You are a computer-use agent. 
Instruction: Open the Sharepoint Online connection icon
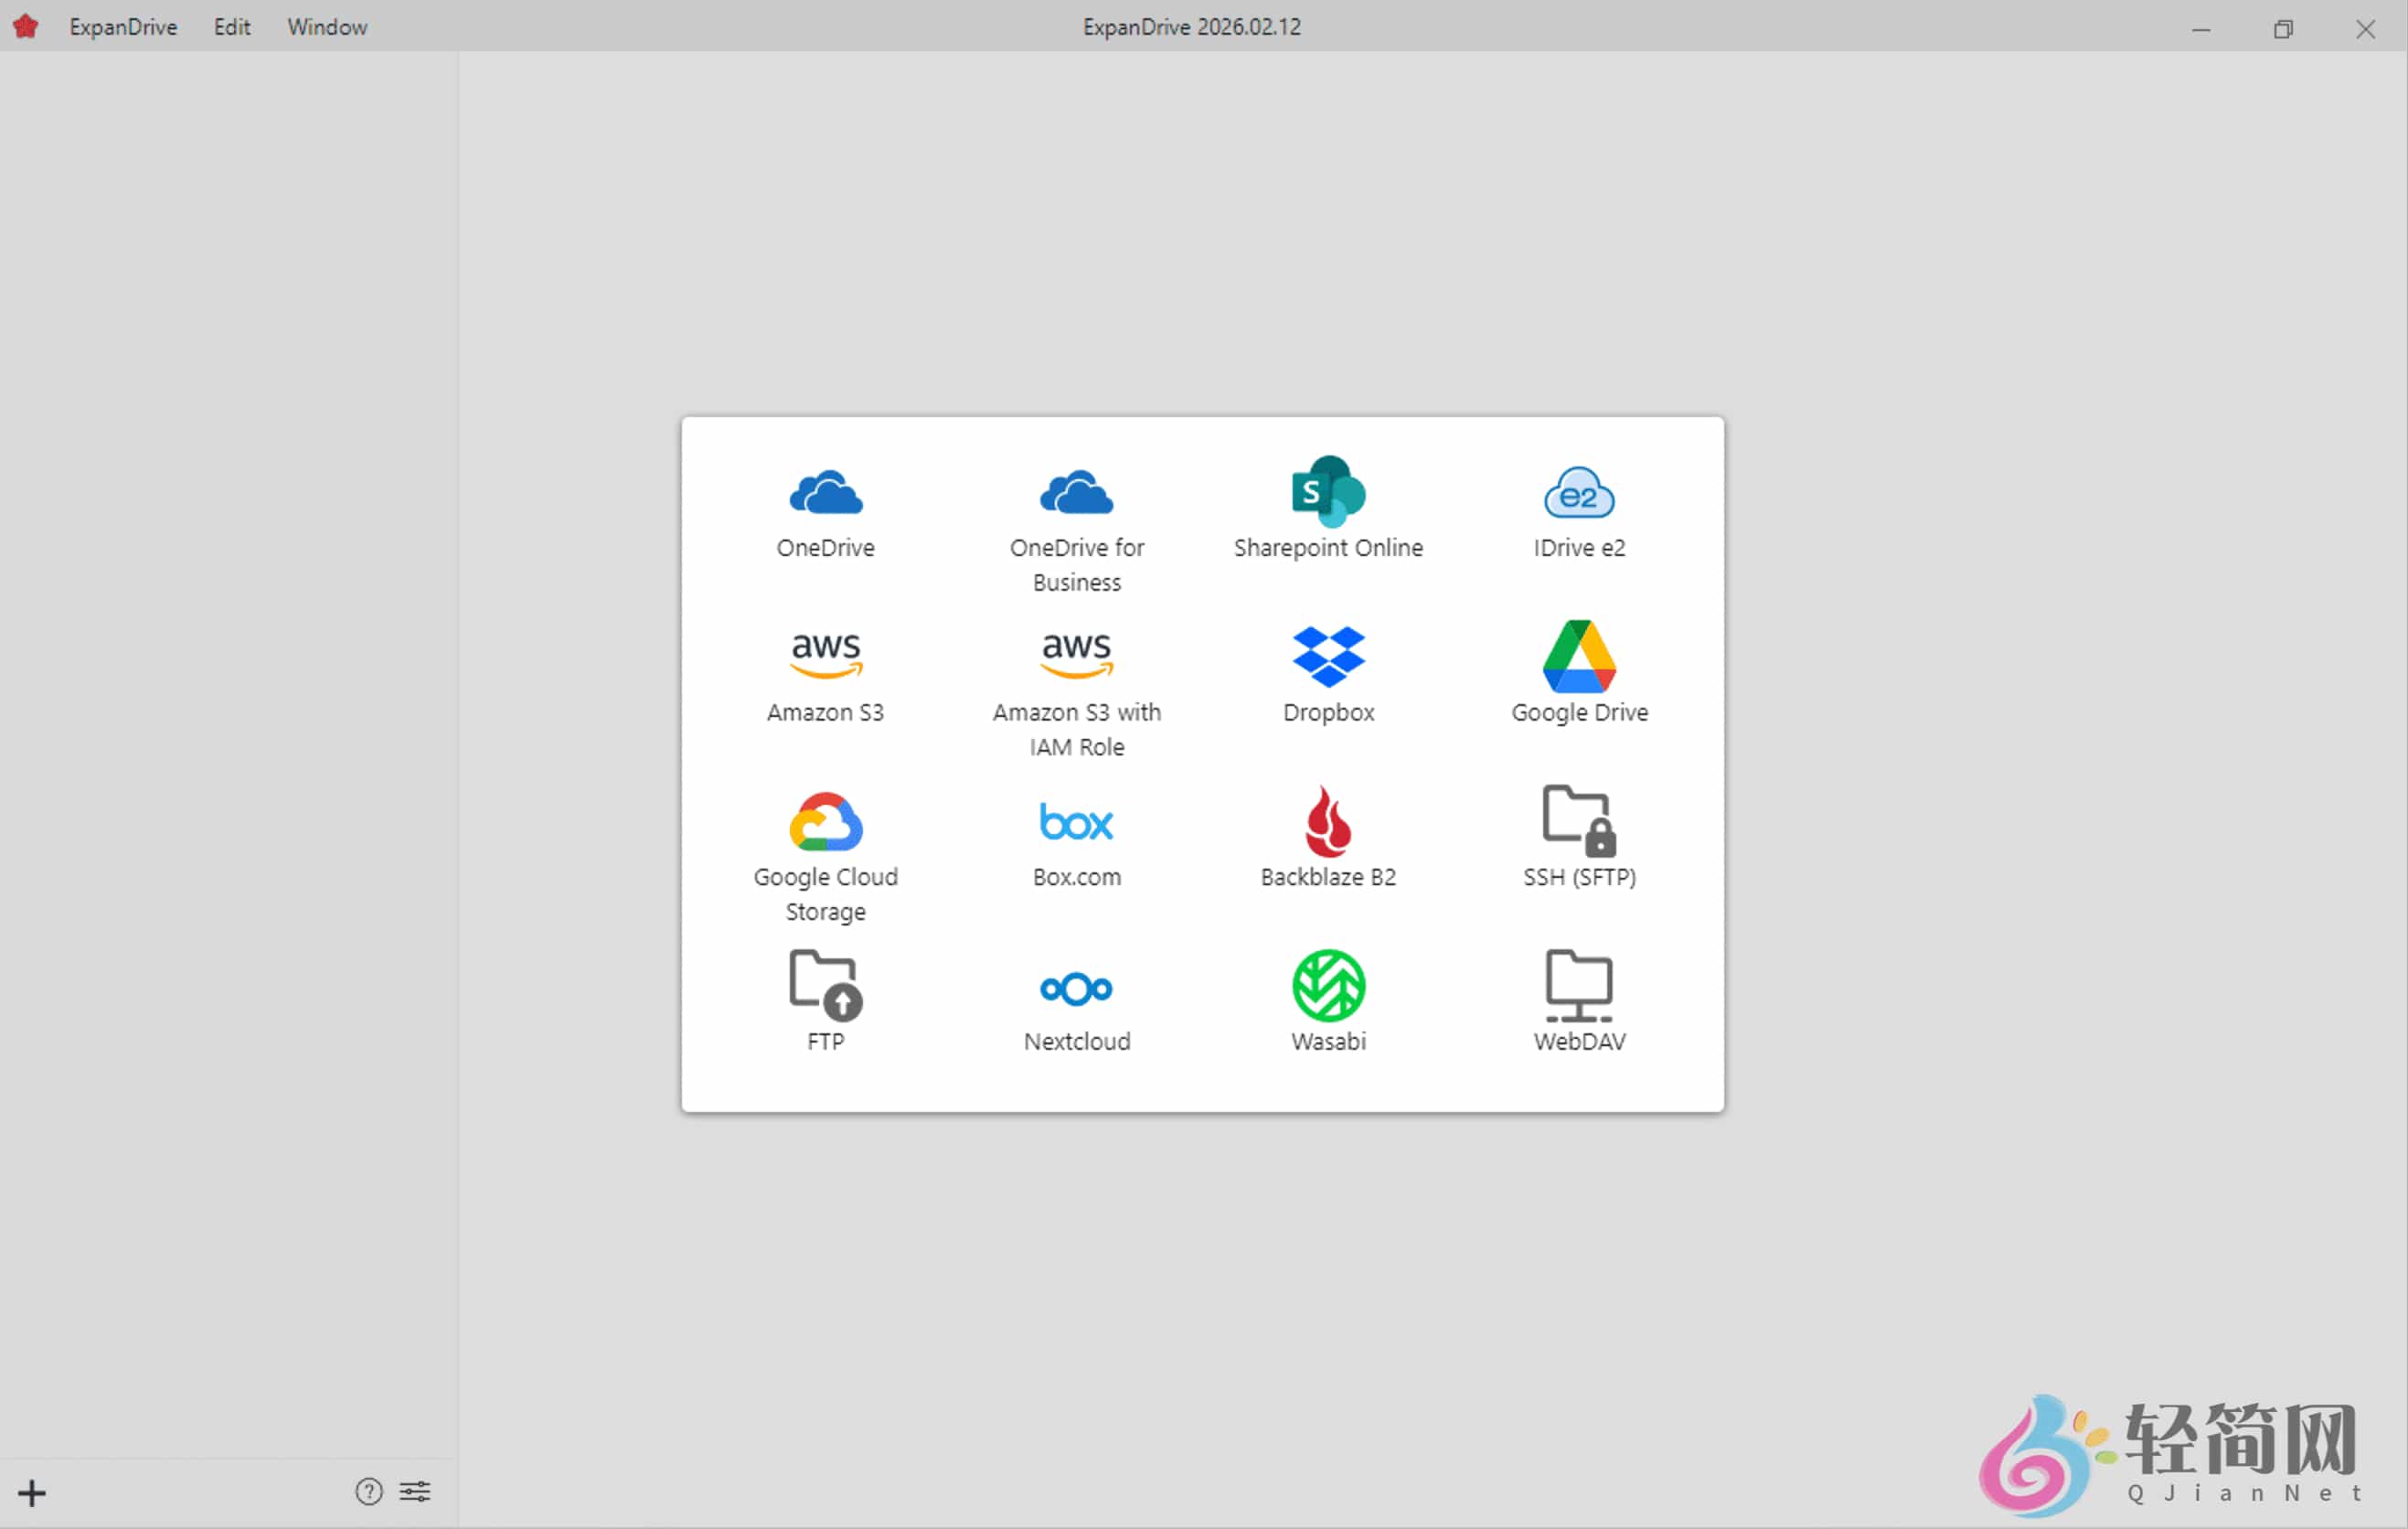pyautogui.click(x=1328, y=491)
